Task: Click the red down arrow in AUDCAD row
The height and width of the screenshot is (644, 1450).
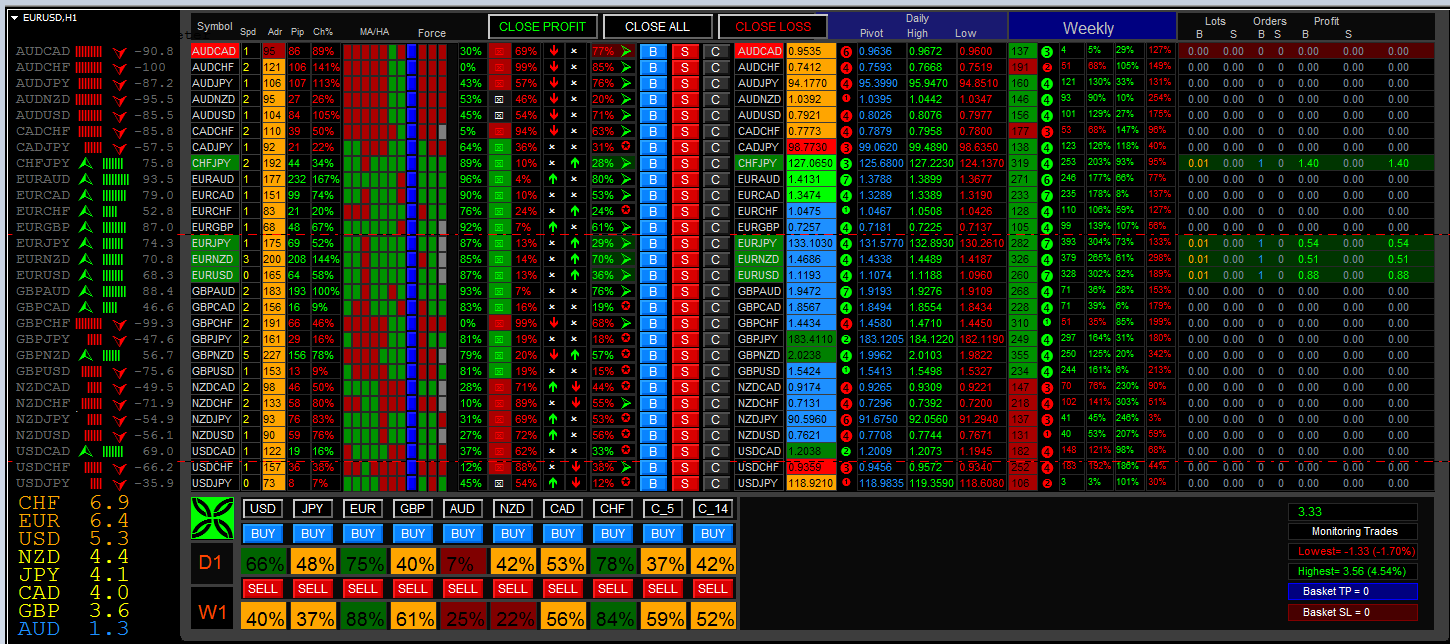Action: (555, 51)
